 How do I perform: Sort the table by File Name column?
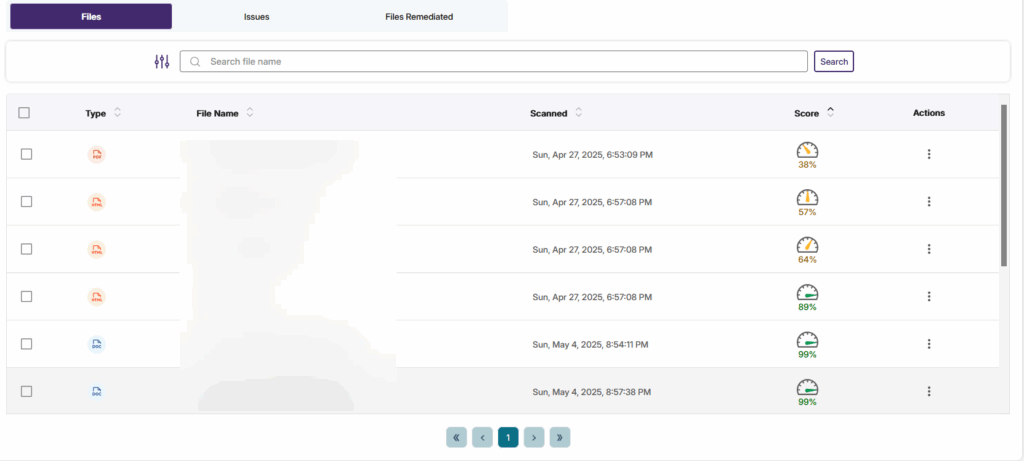coord(249,112)
